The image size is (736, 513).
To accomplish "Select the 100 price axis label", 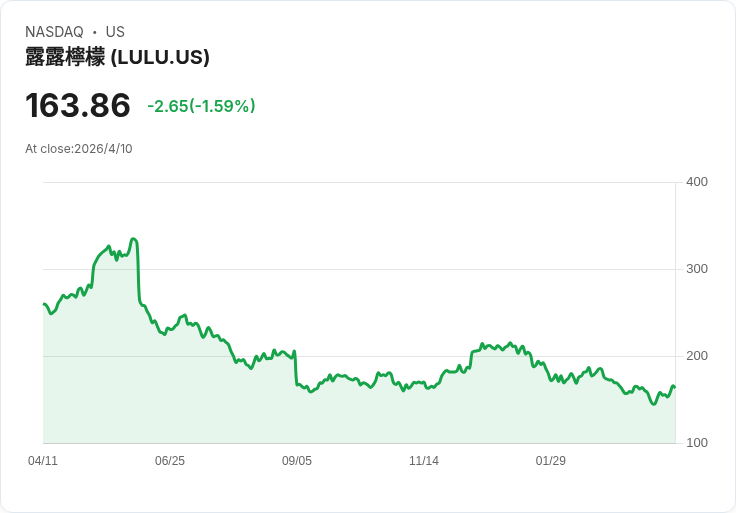I will [697, 443].
